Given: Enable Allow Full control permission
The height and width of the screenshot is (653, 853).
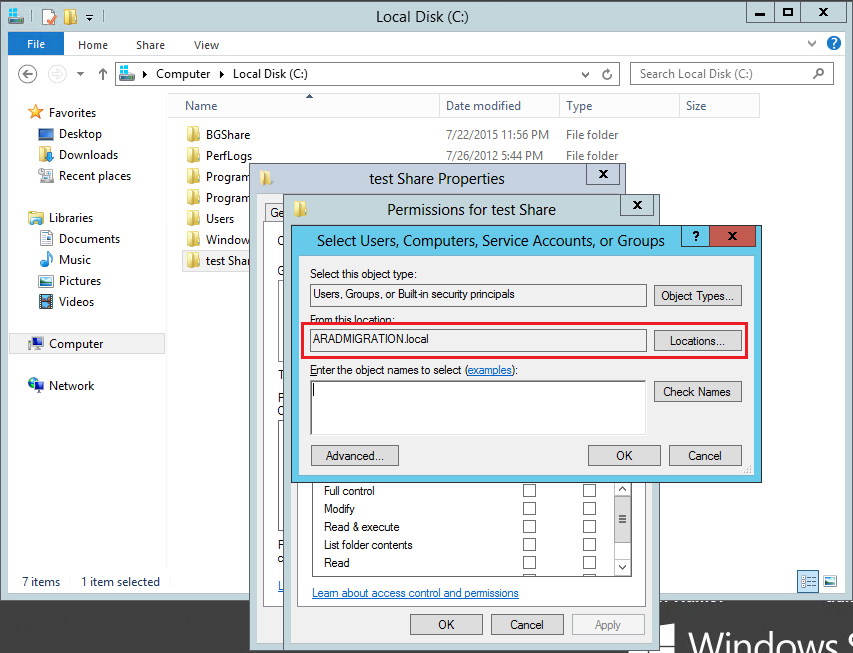Looking at the screenshot, I should click(529, 490).
